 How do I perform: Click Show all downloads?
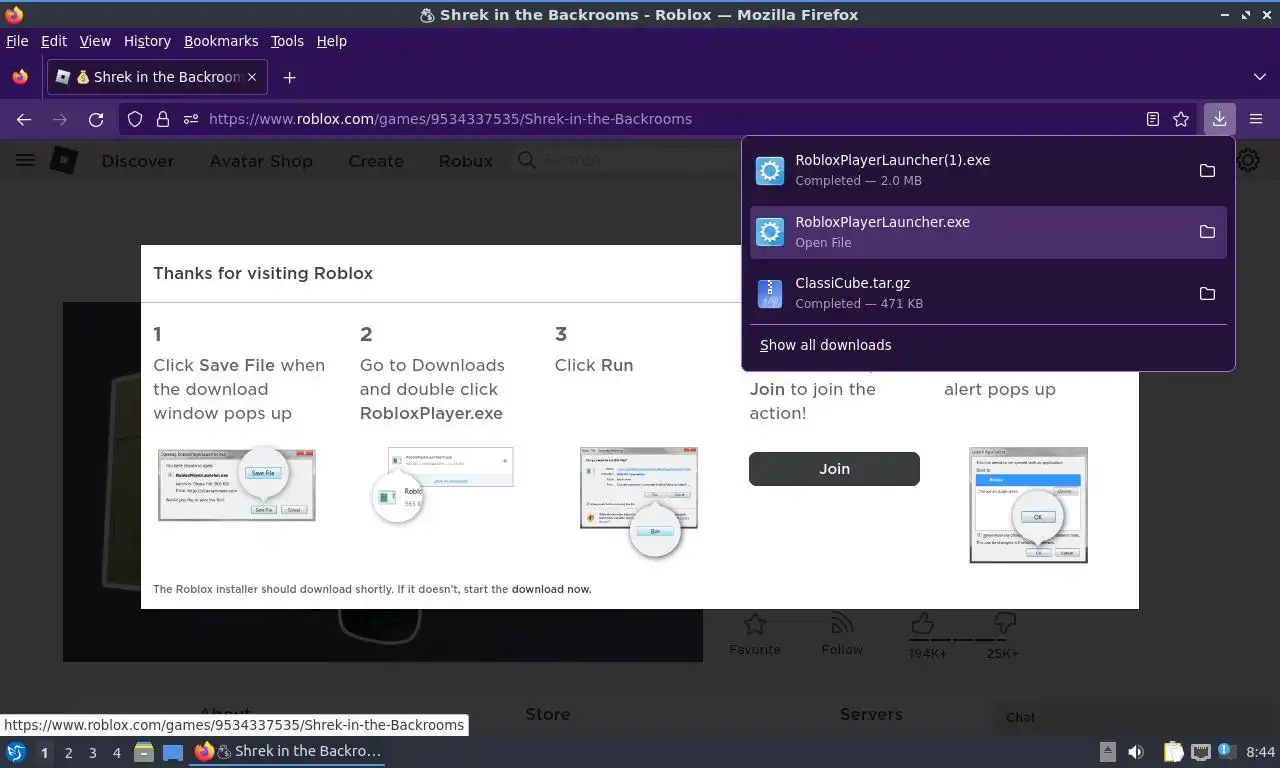click(x=826, y=345)
